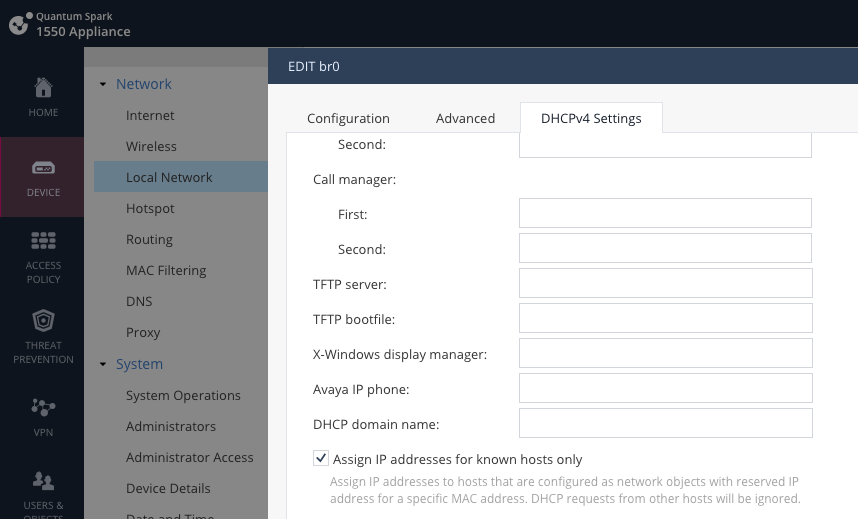Open the System heading in sidebar
Screen dimensions: 858x519
click(140, 364)
